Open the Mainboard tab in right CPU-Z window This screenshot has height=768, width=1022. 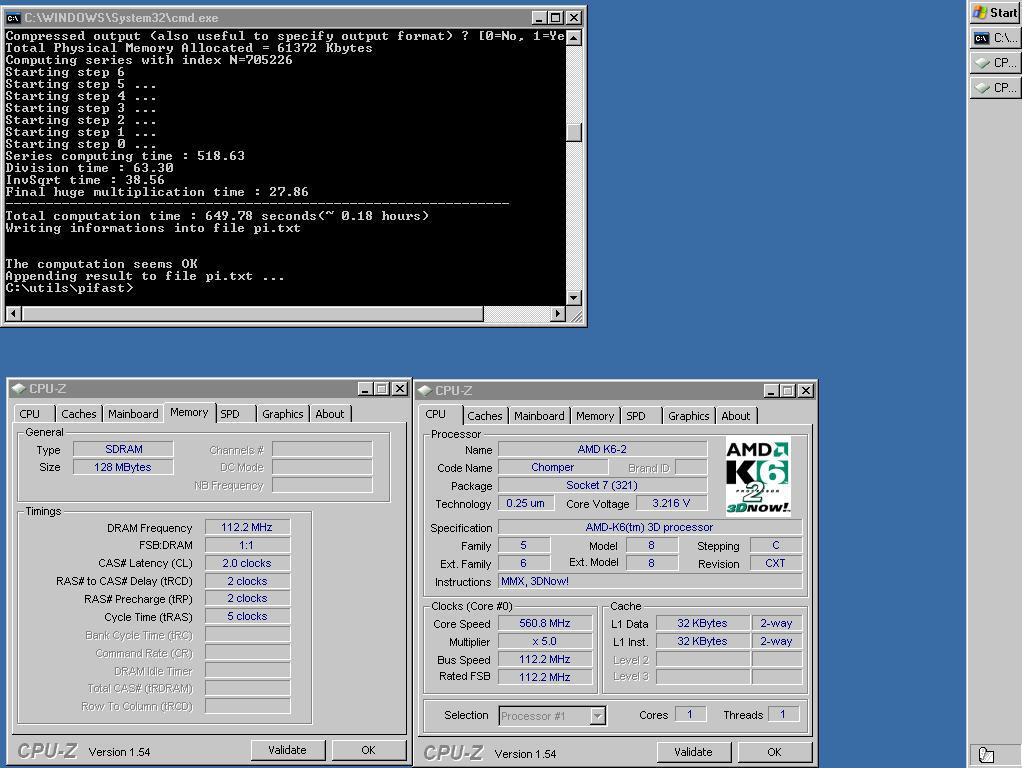(x=539, y=416)
